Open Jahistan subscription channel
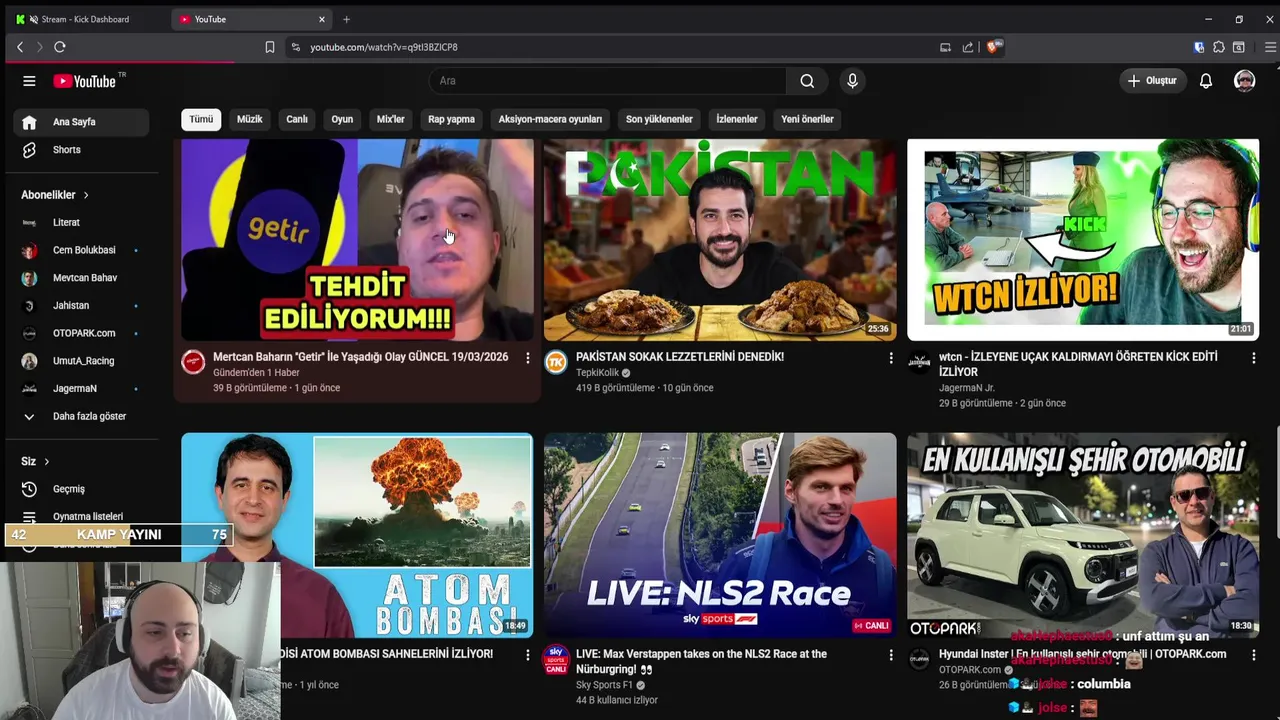This screenshot has width=1280, height=720. pos(81,305)
